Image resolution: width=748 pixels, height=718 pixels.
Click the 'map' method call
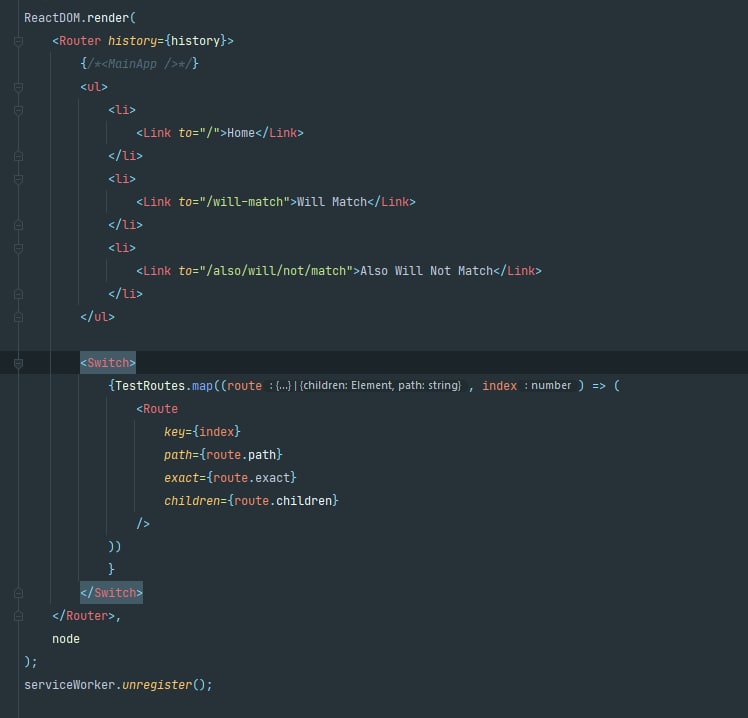[x=202, y=386]
